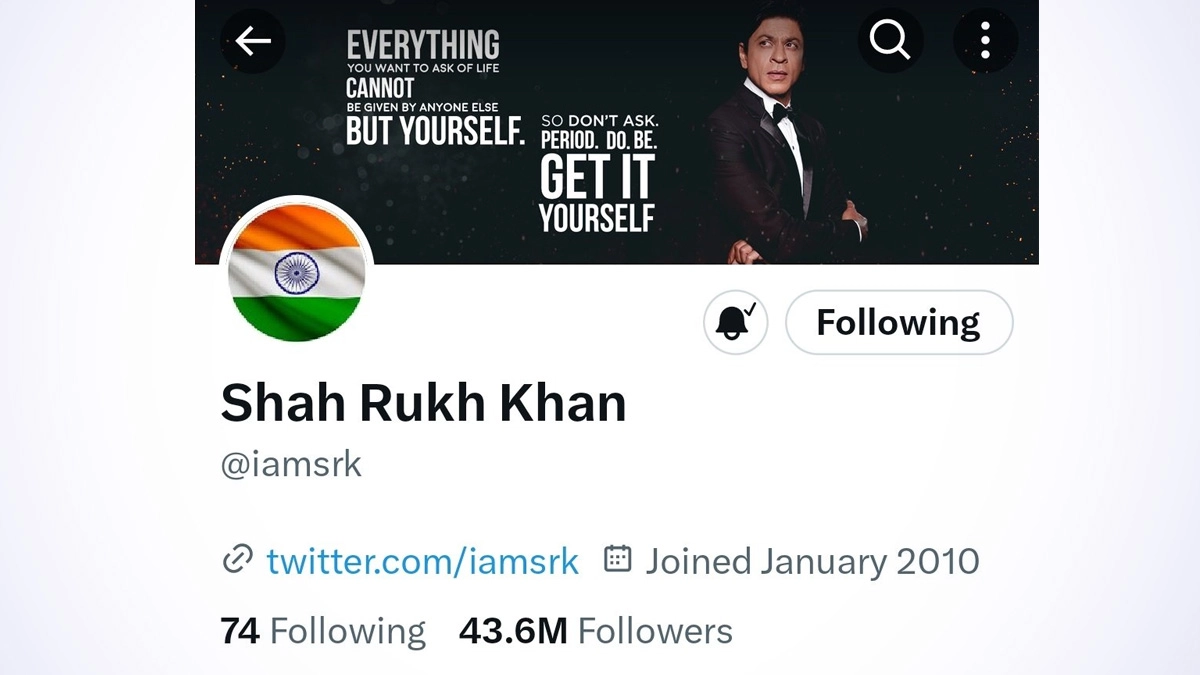Click the GET IT YOURSELF banner text
This screenshot has height=675, width=1200.
(597, 192)
